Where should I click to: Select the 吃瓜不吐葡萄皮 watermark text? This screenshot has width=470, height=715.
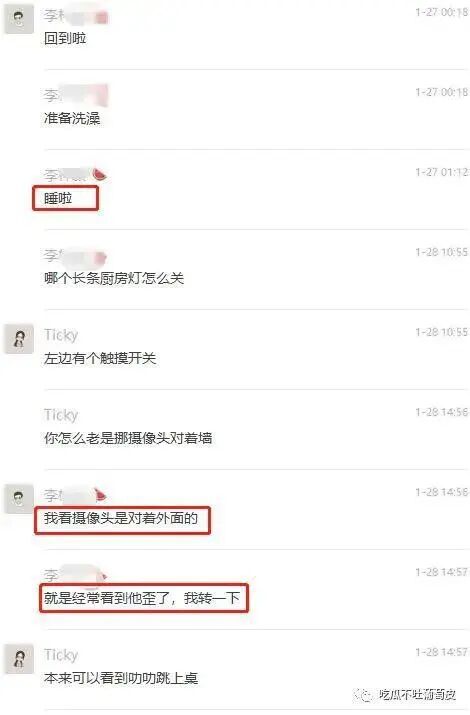tap(418, 694)
